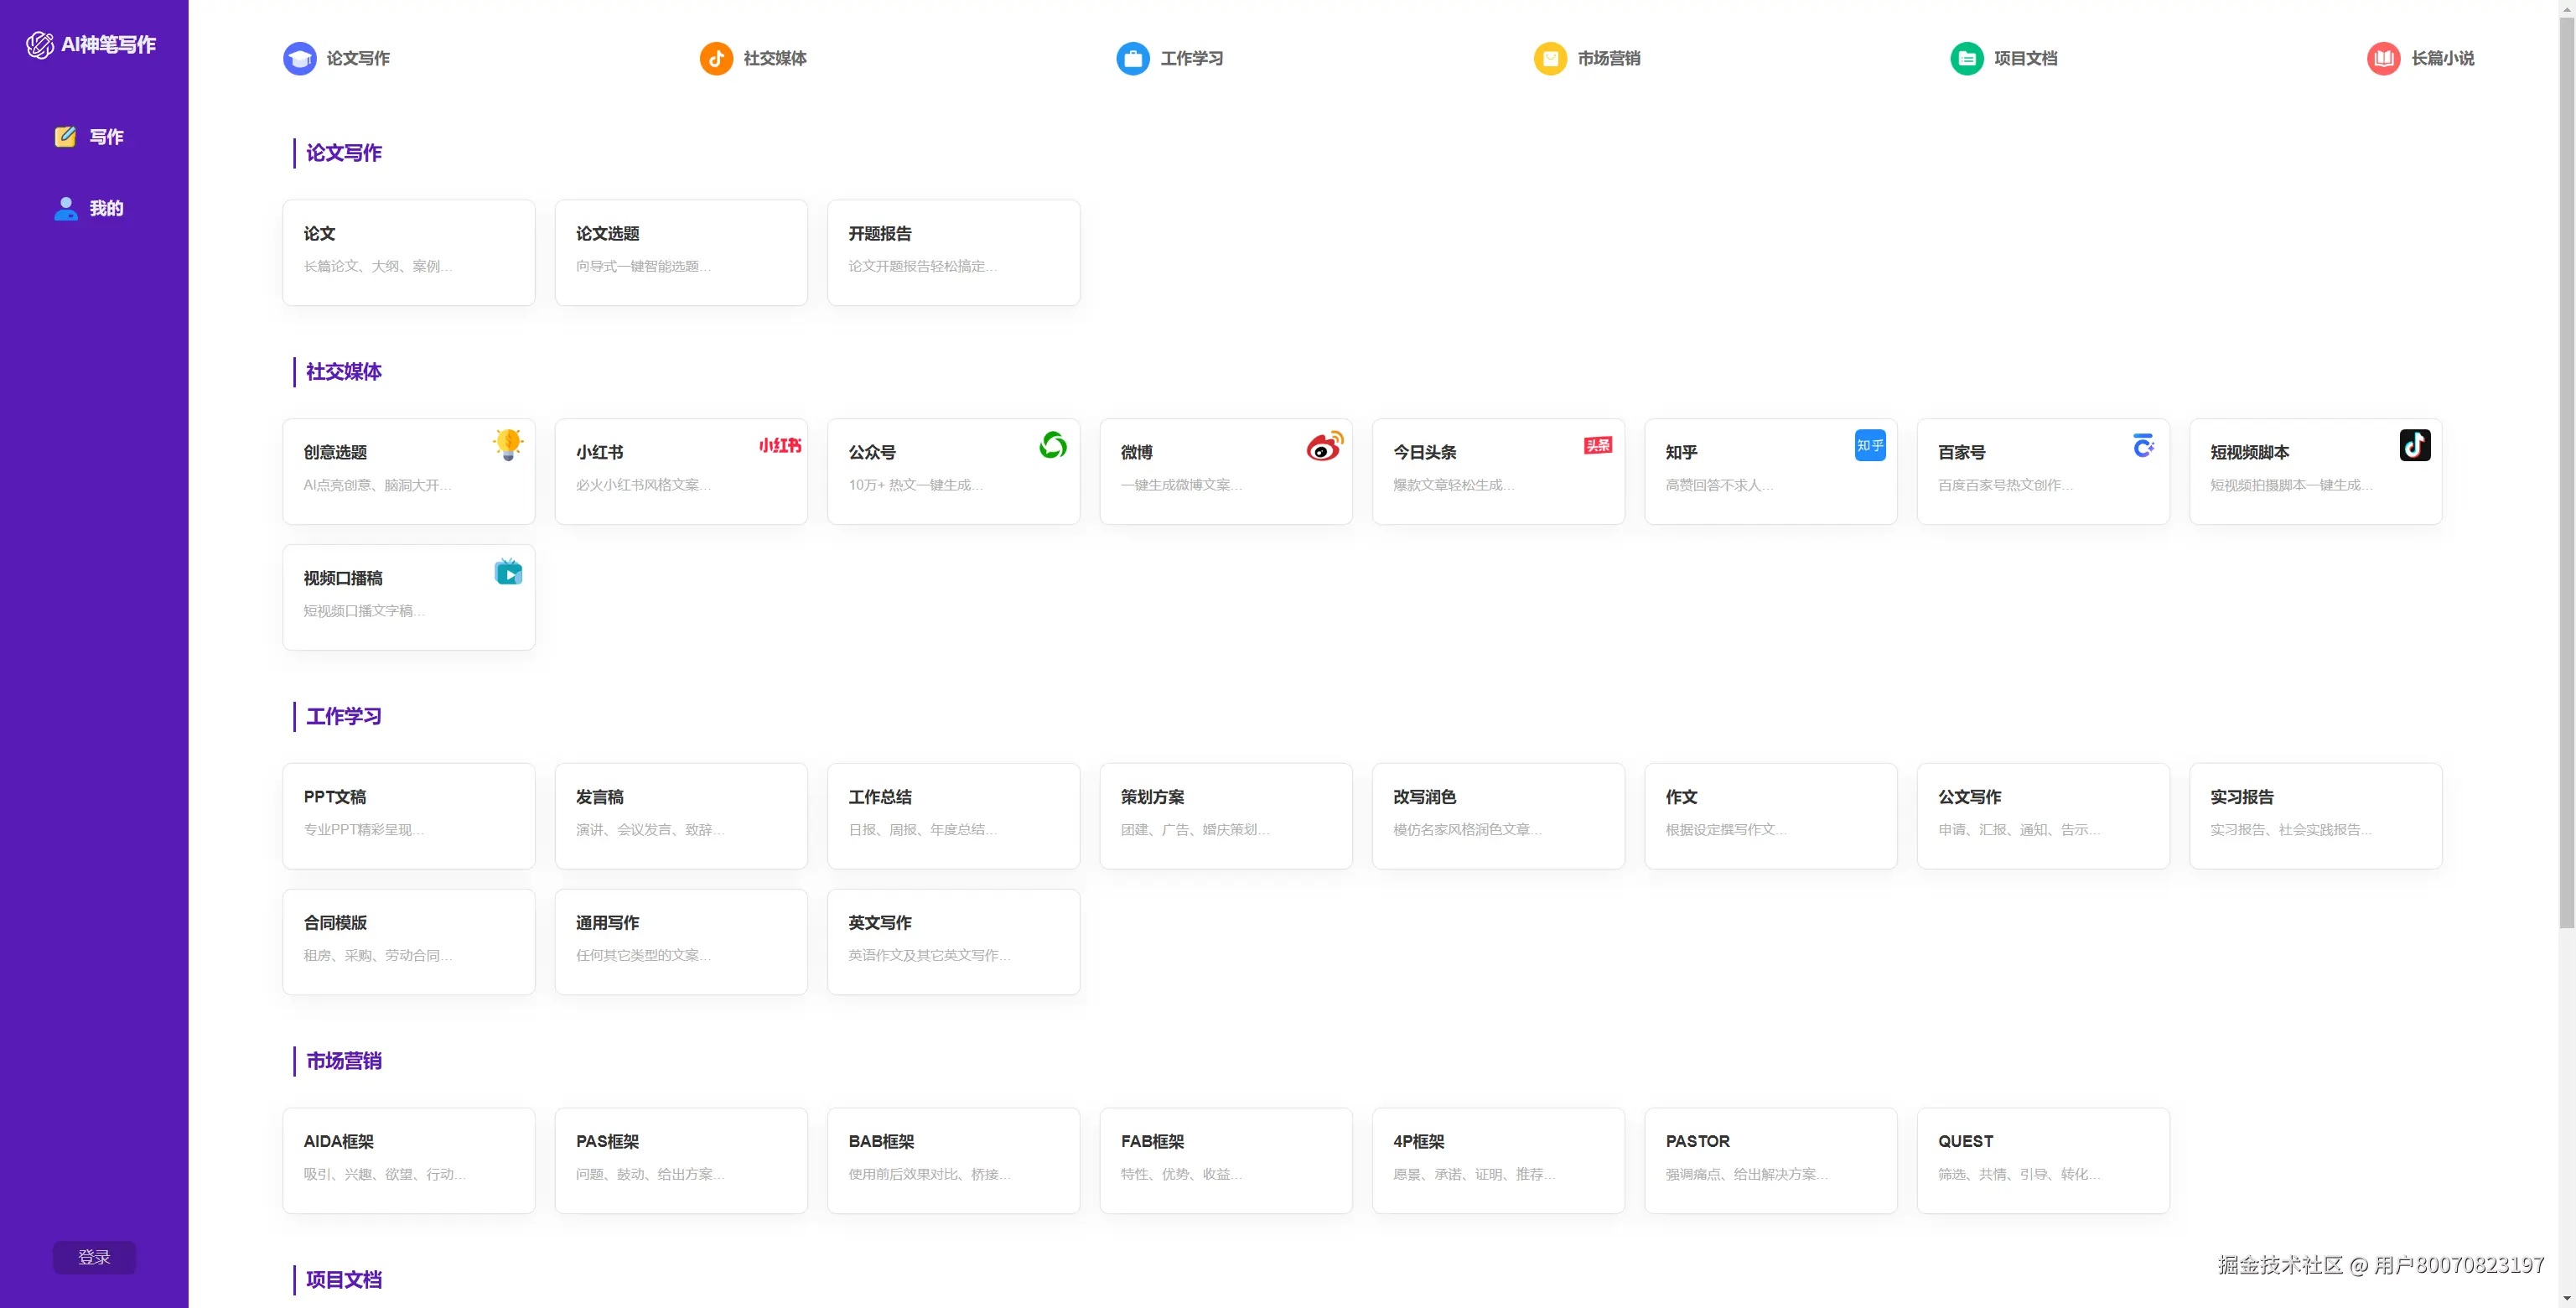Open the 写作 sidebar pencil icon
This screenshot has height=1308, width=2576.
click(x=65, y=137)
